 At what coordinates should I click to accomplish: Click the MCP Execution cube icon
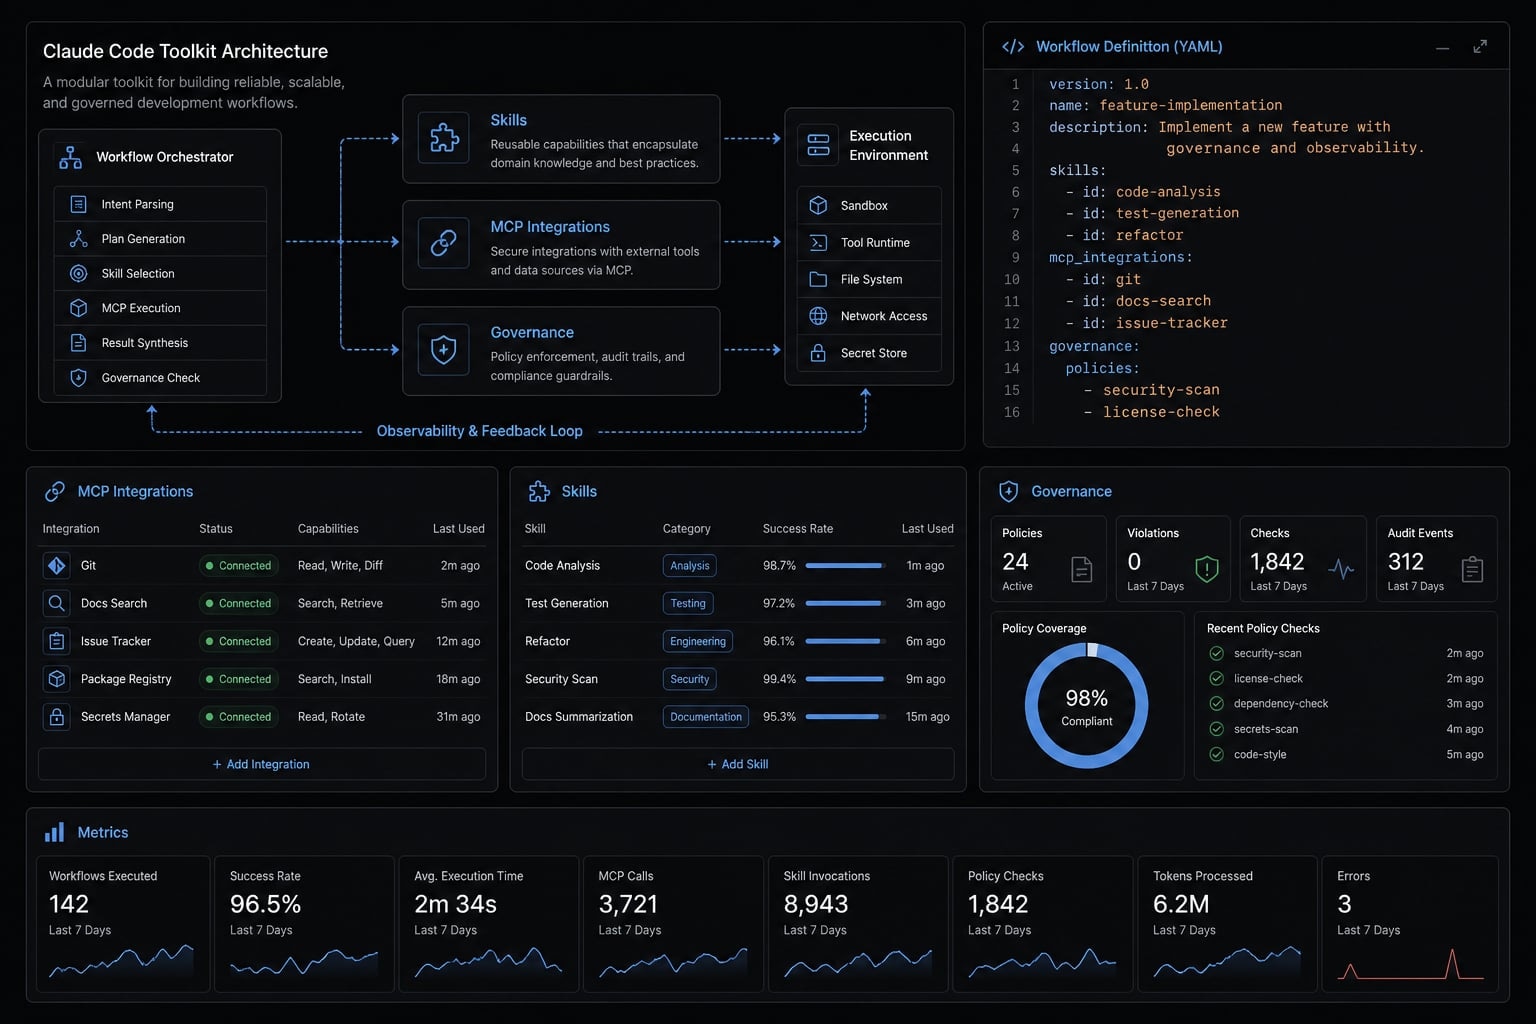pyautogui.click(x=78, y=308)
